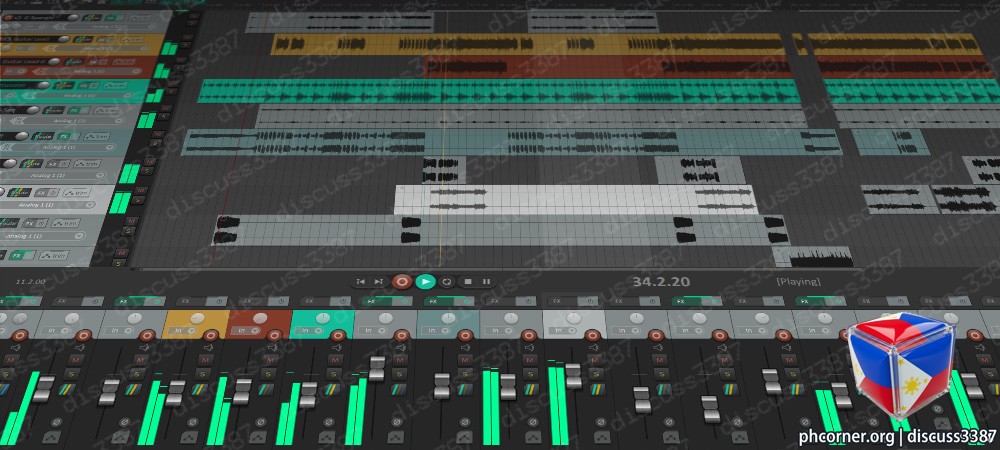Solo the teal mixer strip
1000x450 pixels.
tap(334, 374)
